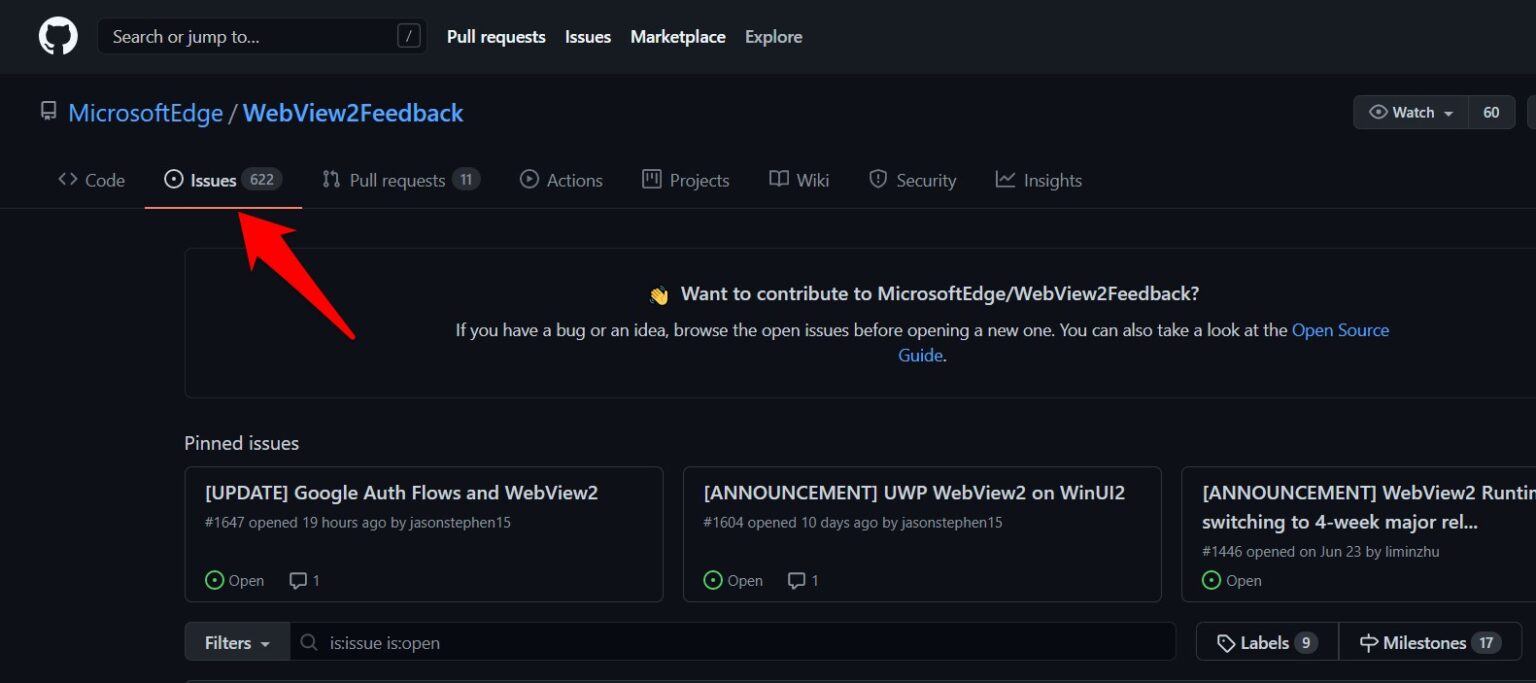Open pinned WebView2 Runtime announcement issue
This screenshot has width=1536, height=683.
1368,507
